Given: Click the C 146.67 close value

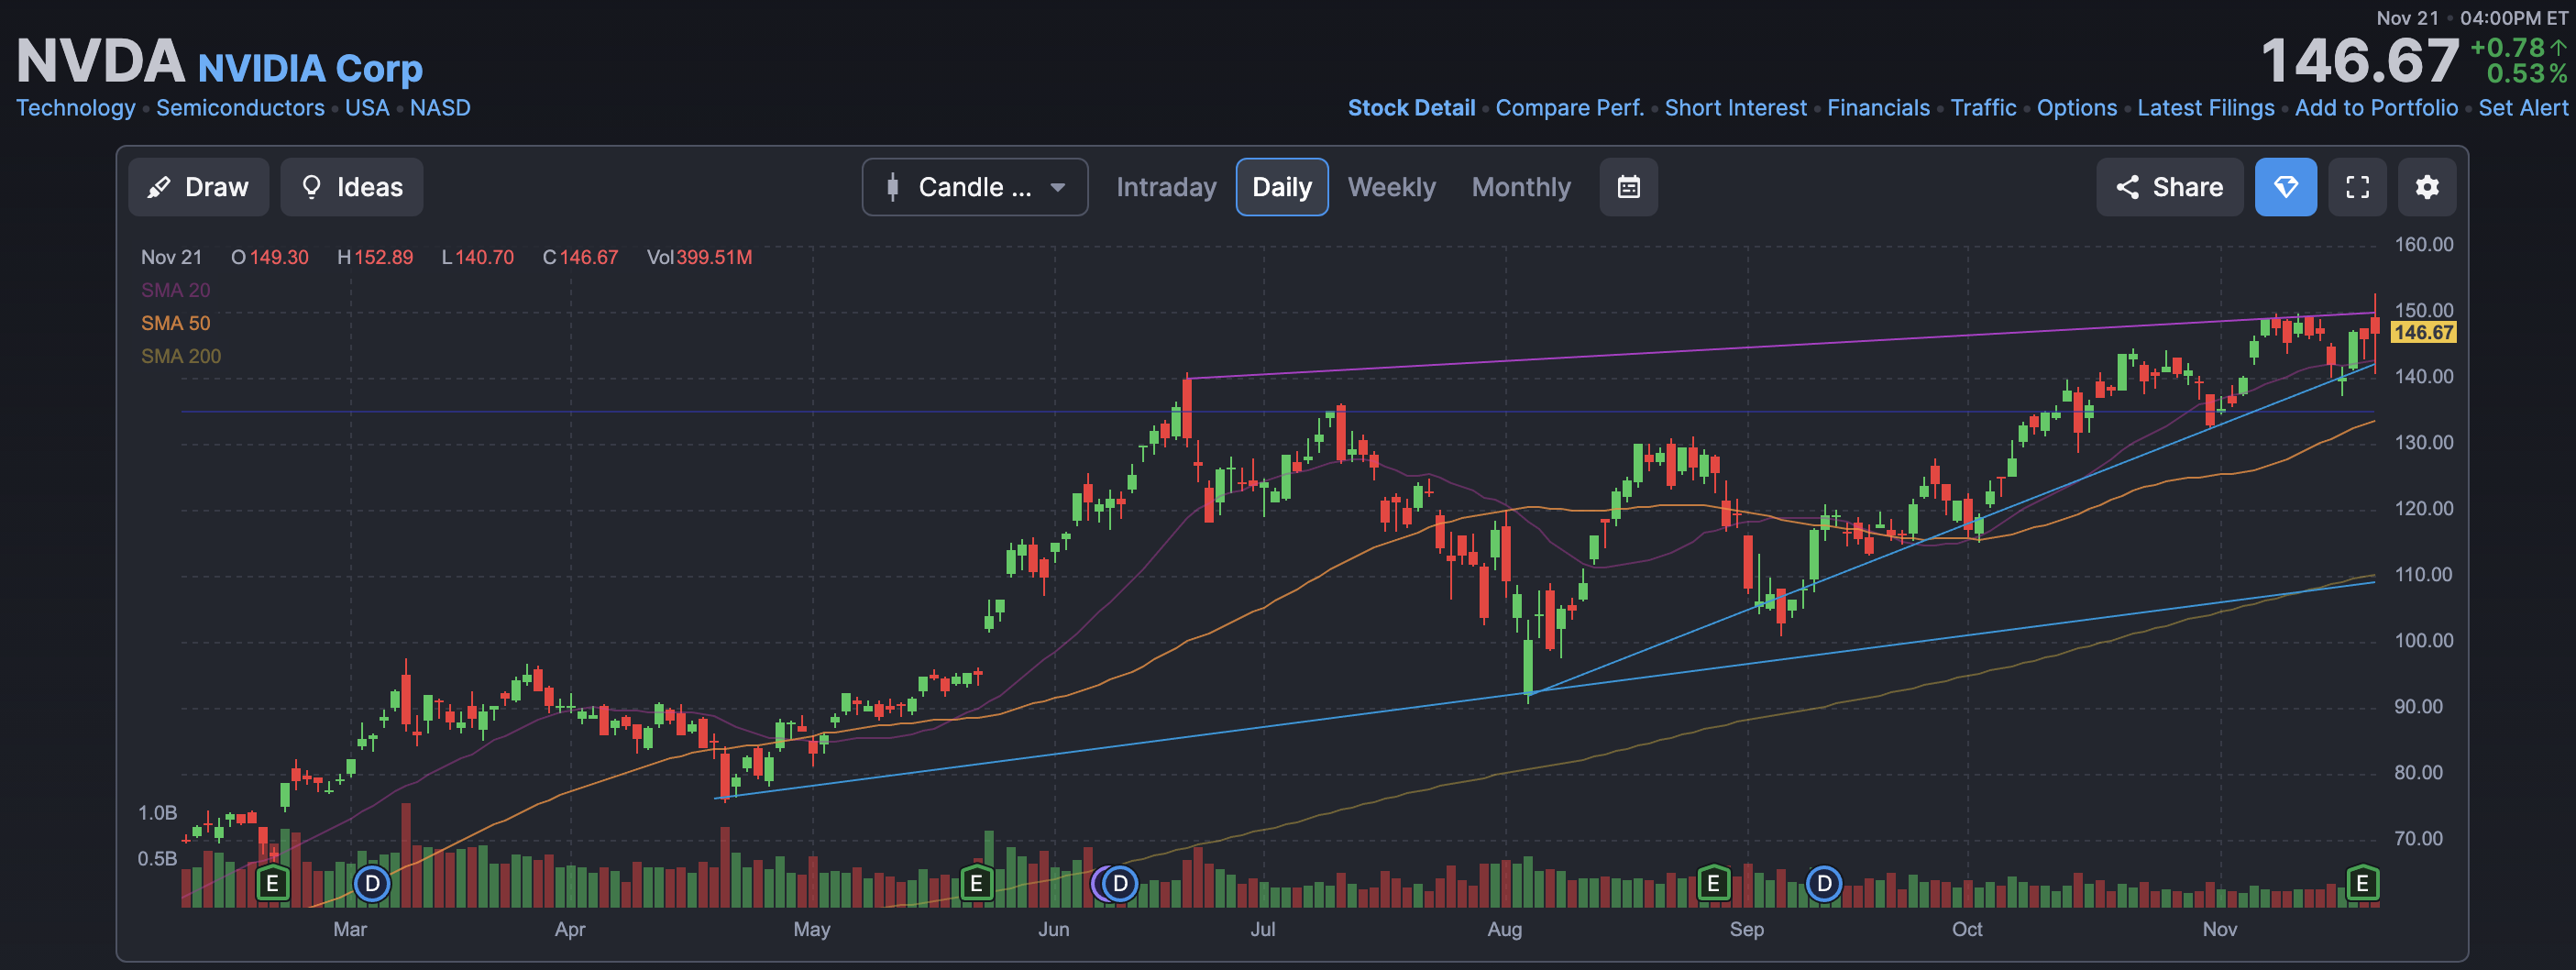Looking at the screenshot, I should coord(588,257).
